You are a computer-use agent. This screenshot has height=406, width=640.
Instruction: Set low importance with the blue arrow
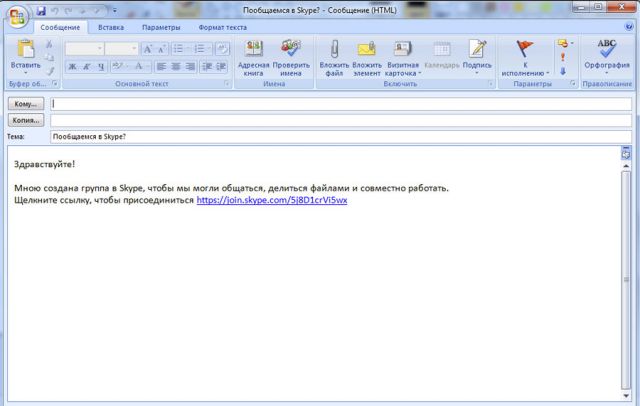coord(563,71)
